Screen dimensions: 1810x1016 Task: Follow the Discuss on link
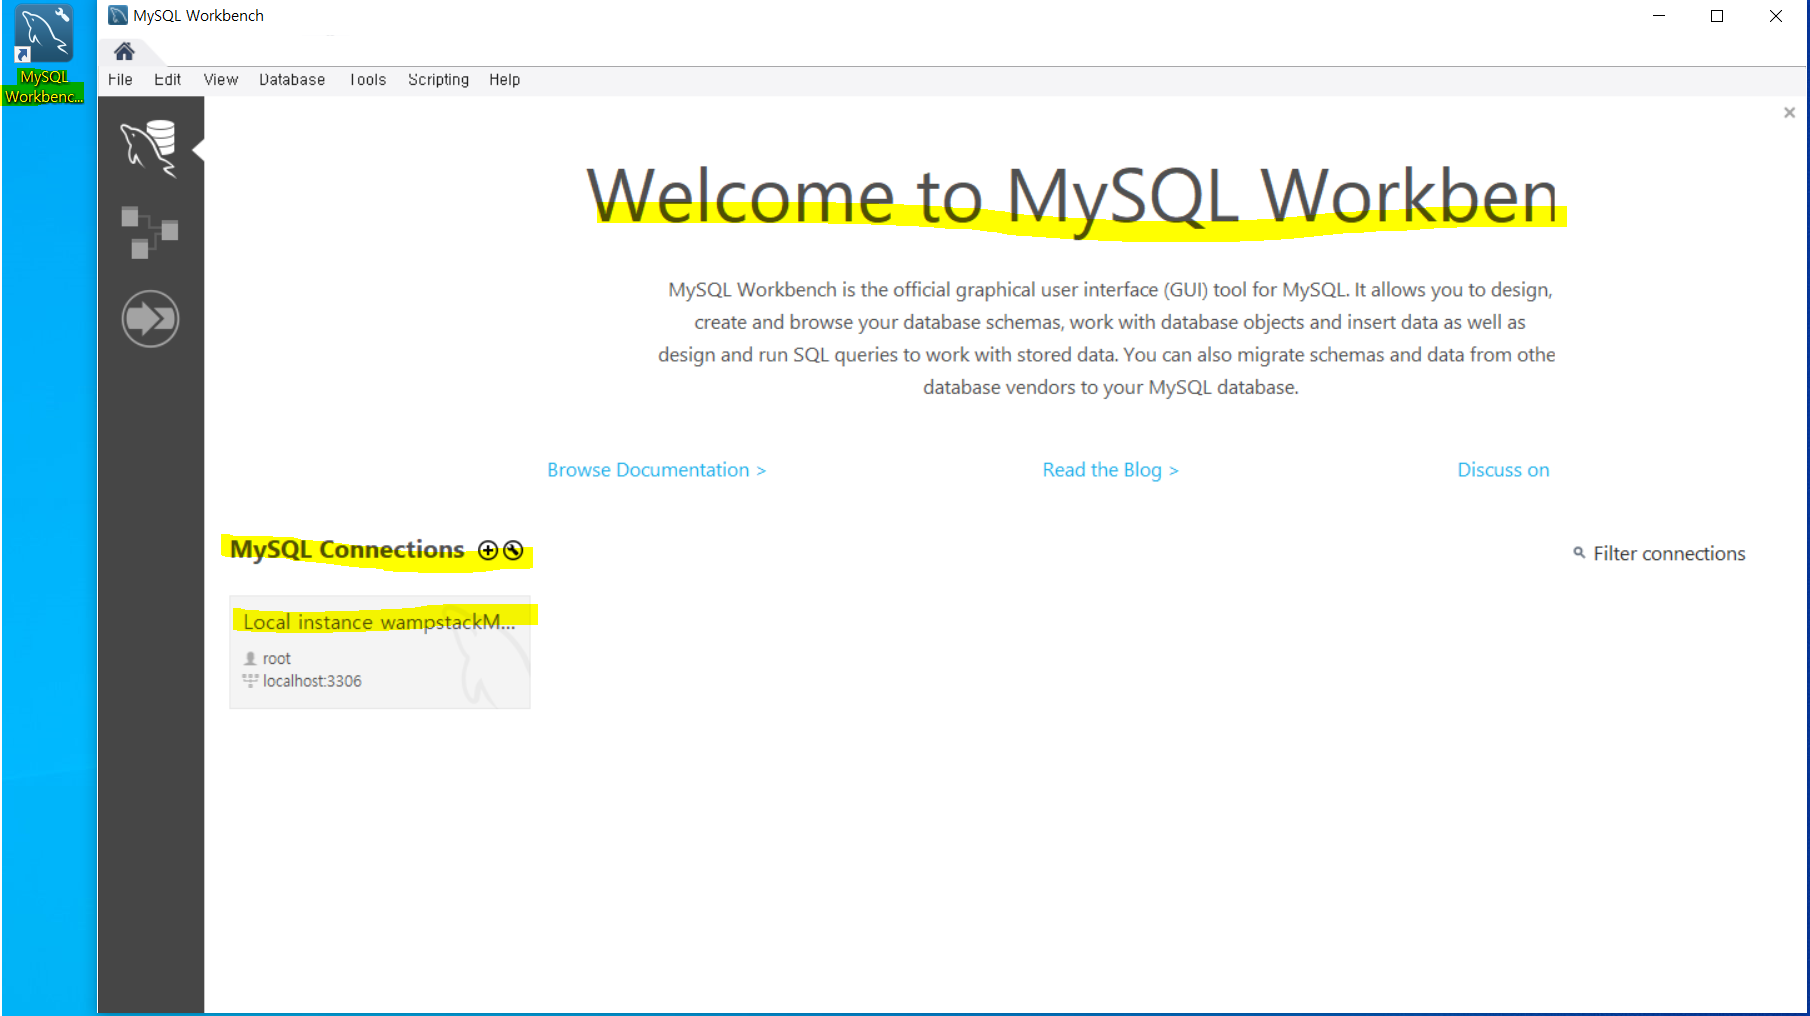(1503, 470)
